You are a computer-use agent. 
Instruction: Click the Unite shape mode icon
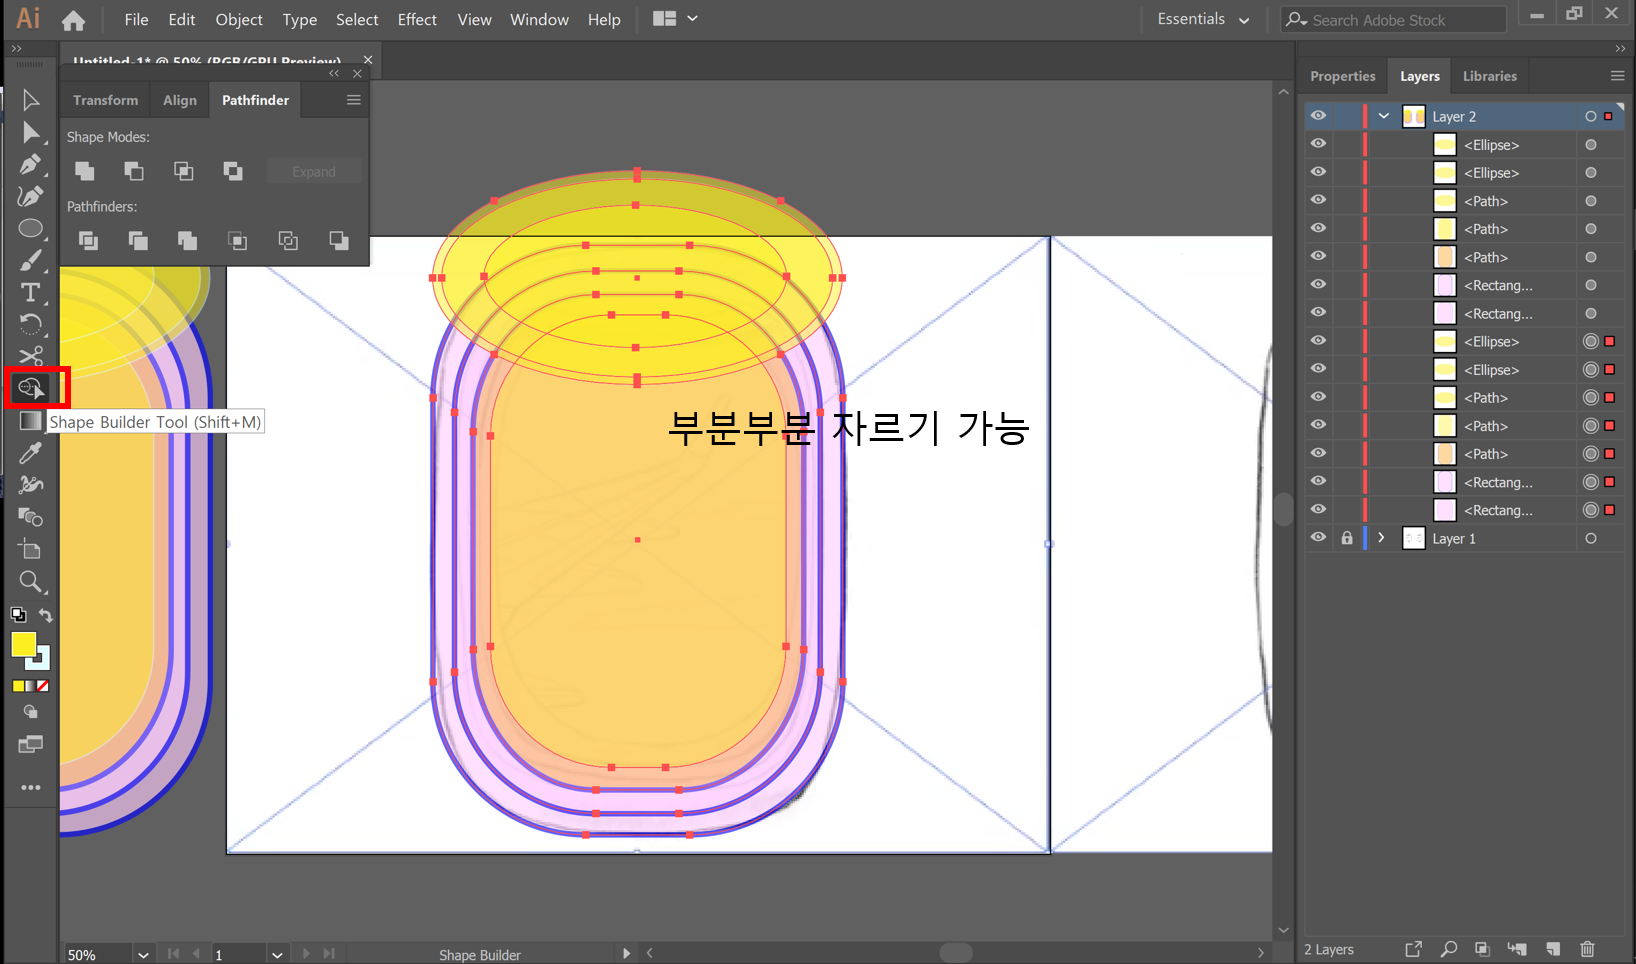coord(85,171)
